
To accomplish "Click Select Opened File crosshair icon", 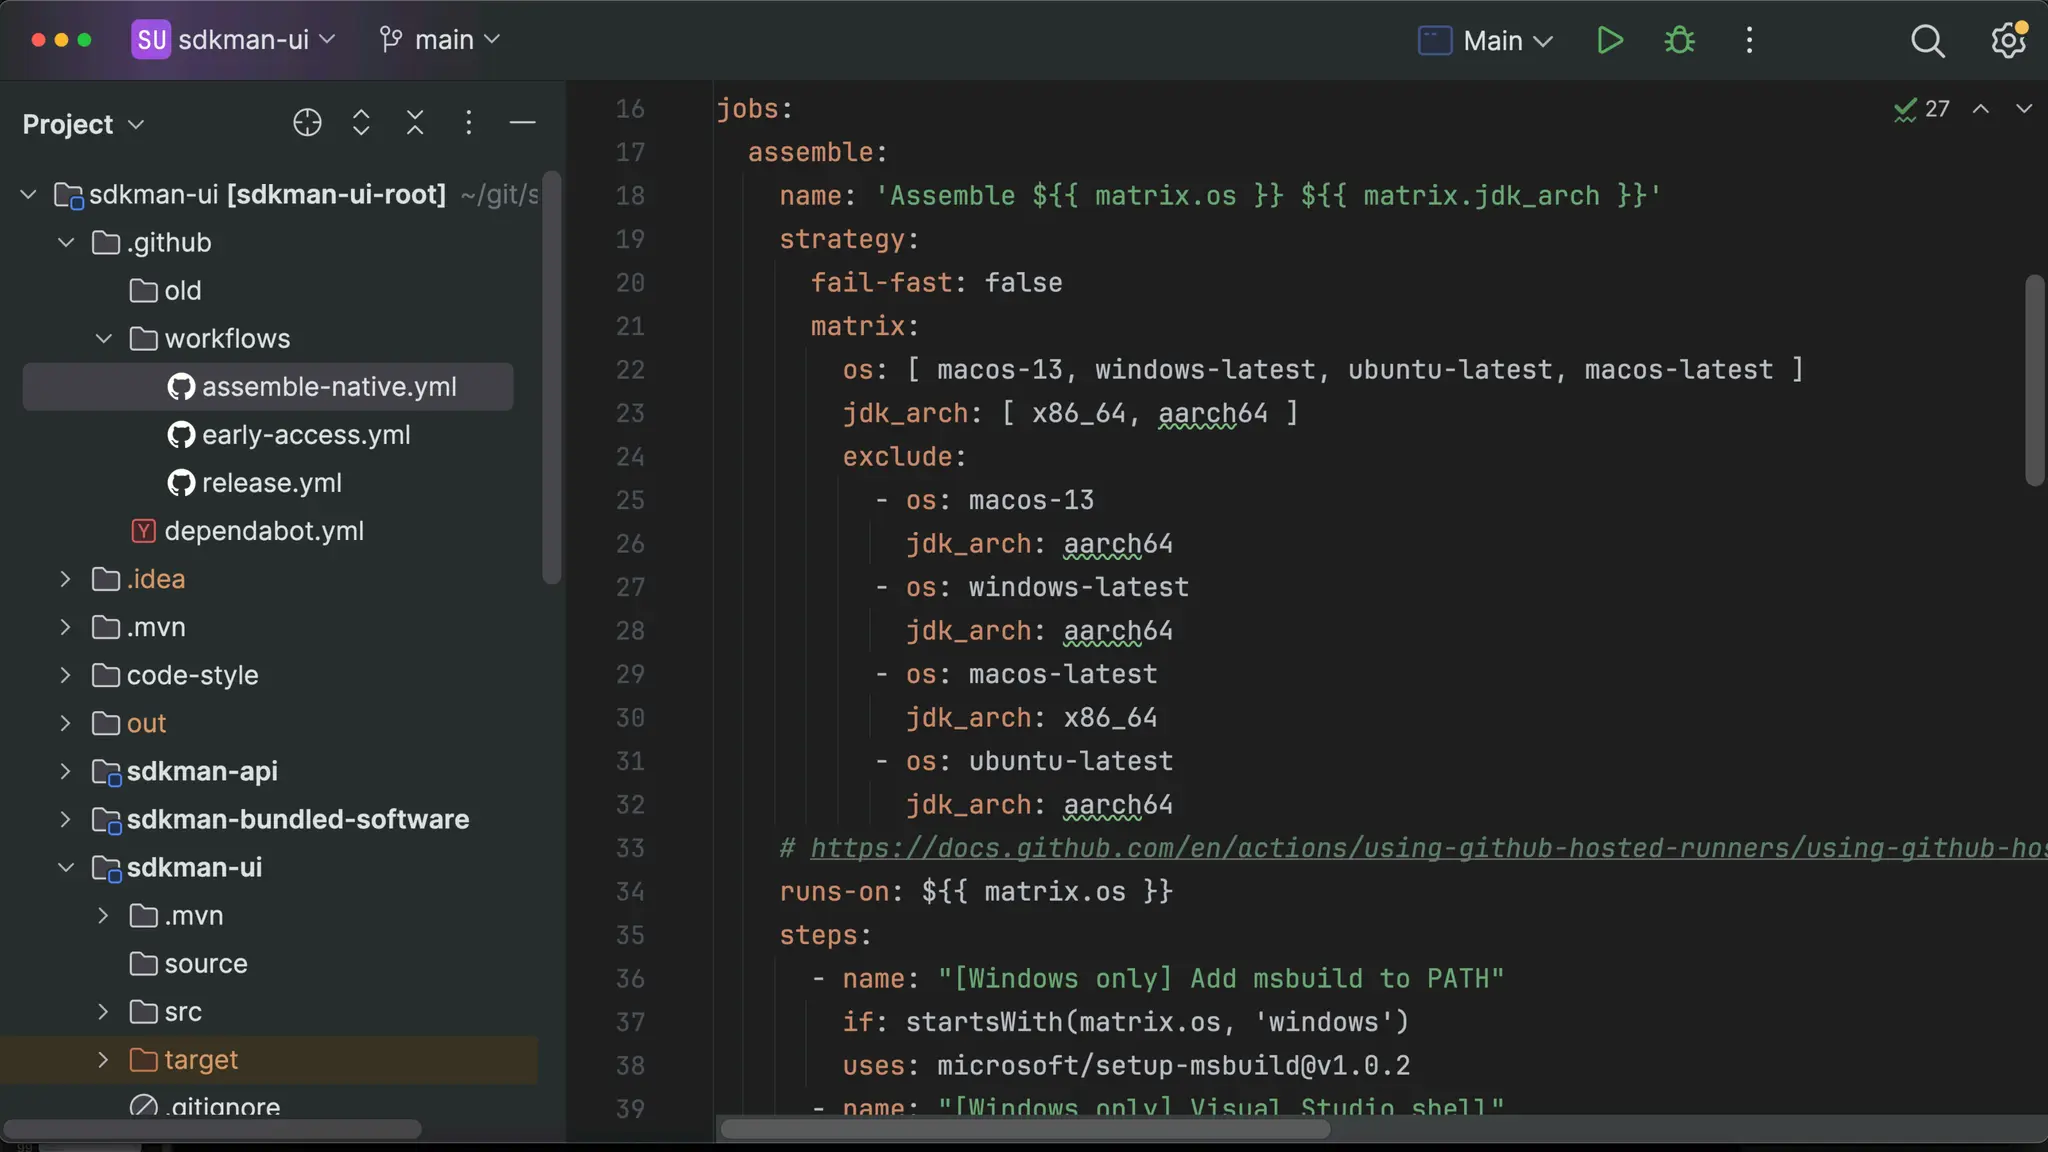I will tap(307, 123).
